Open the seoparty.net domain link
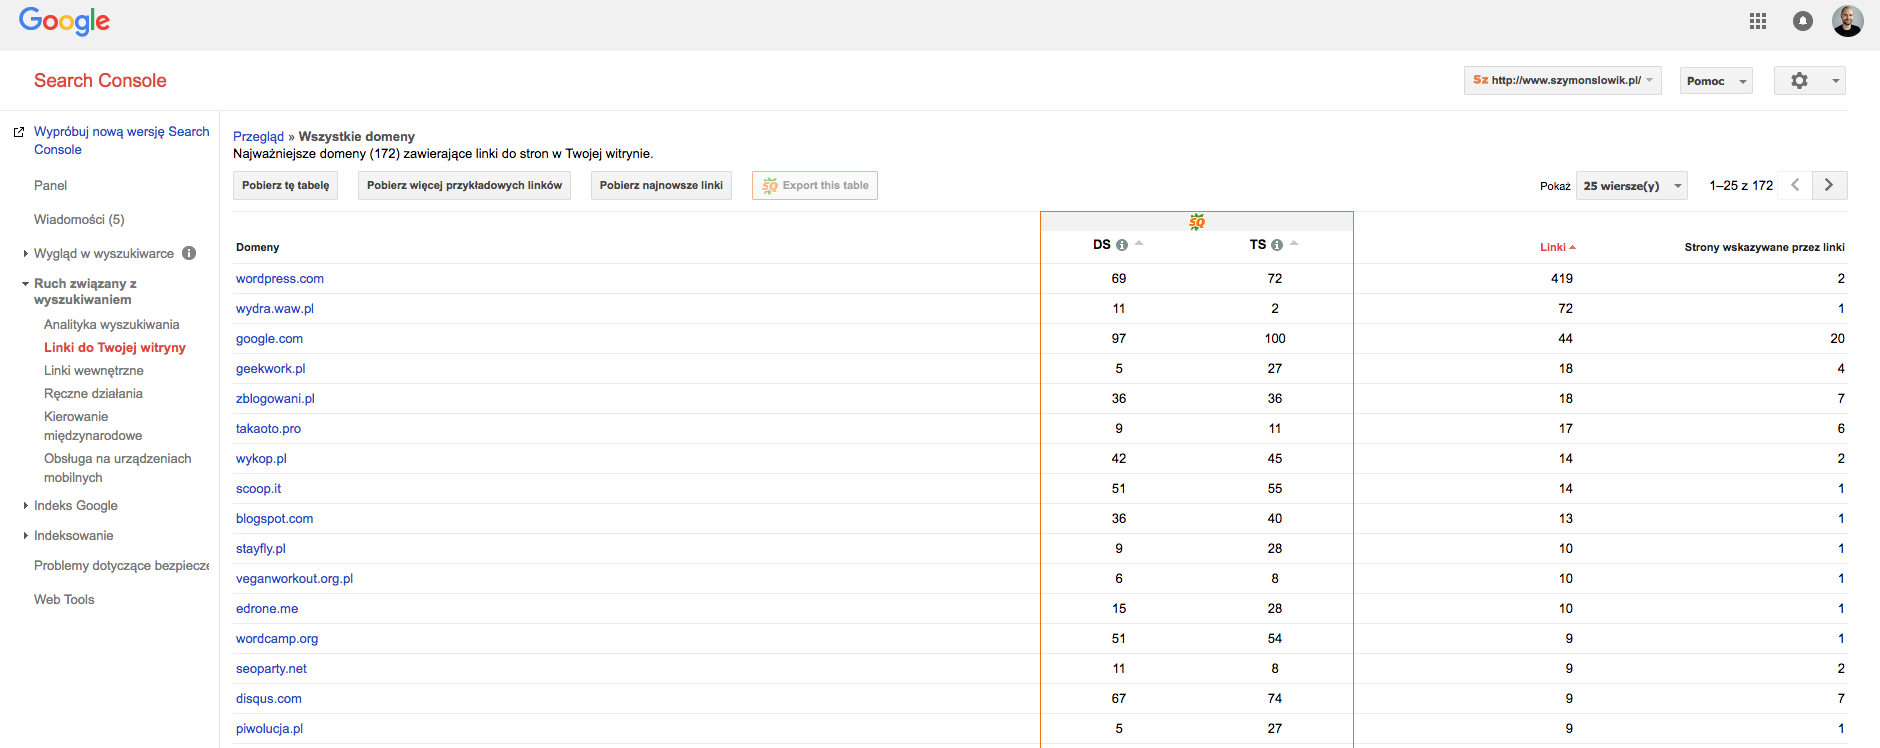 [x=271, y=668]
